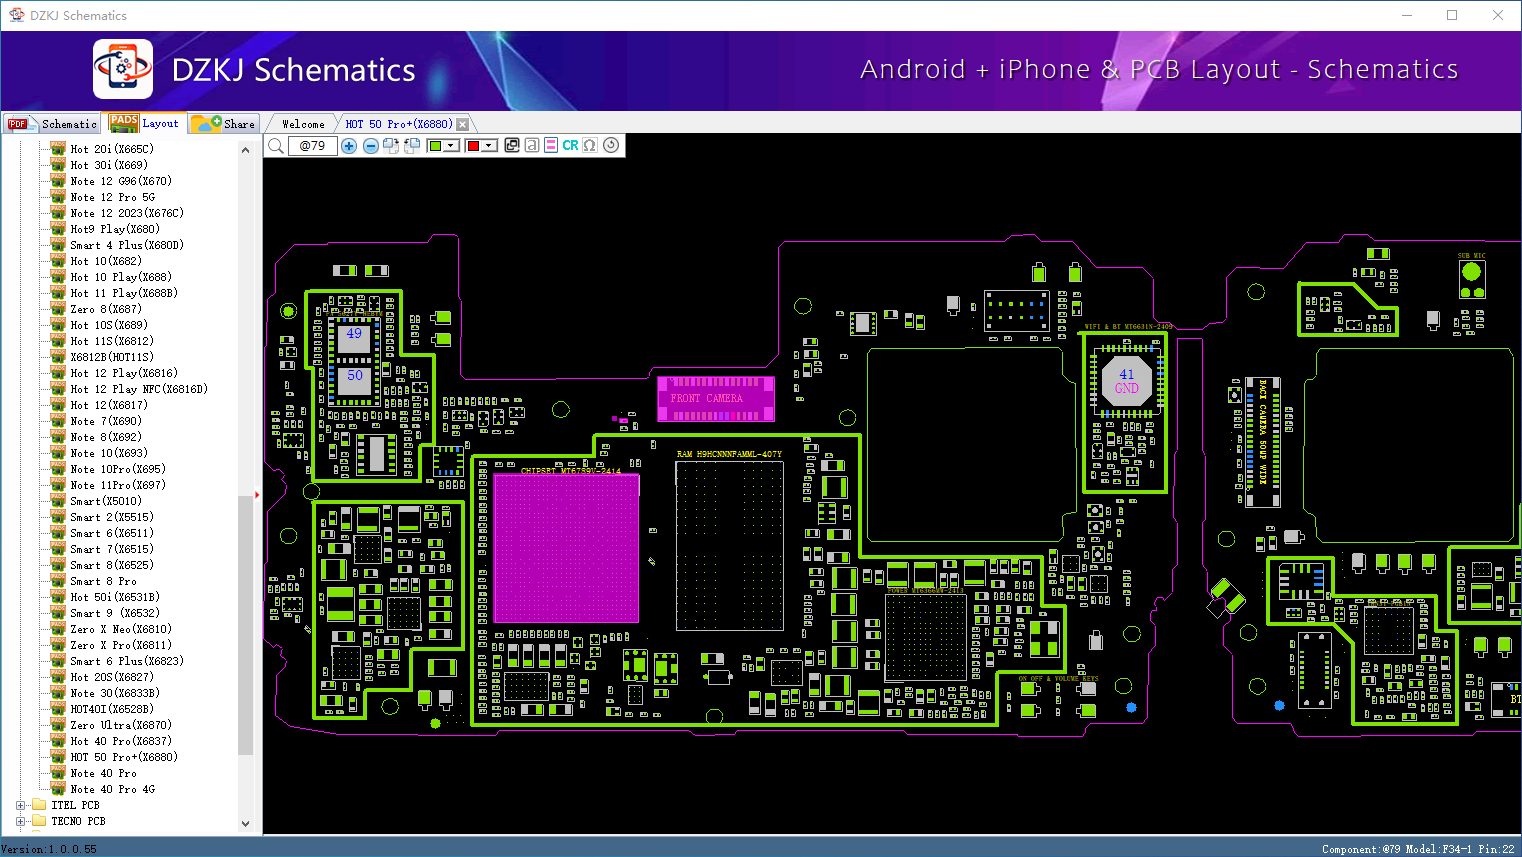
Task: Click the pink bars toolbar icon
Action: (551, 145)
